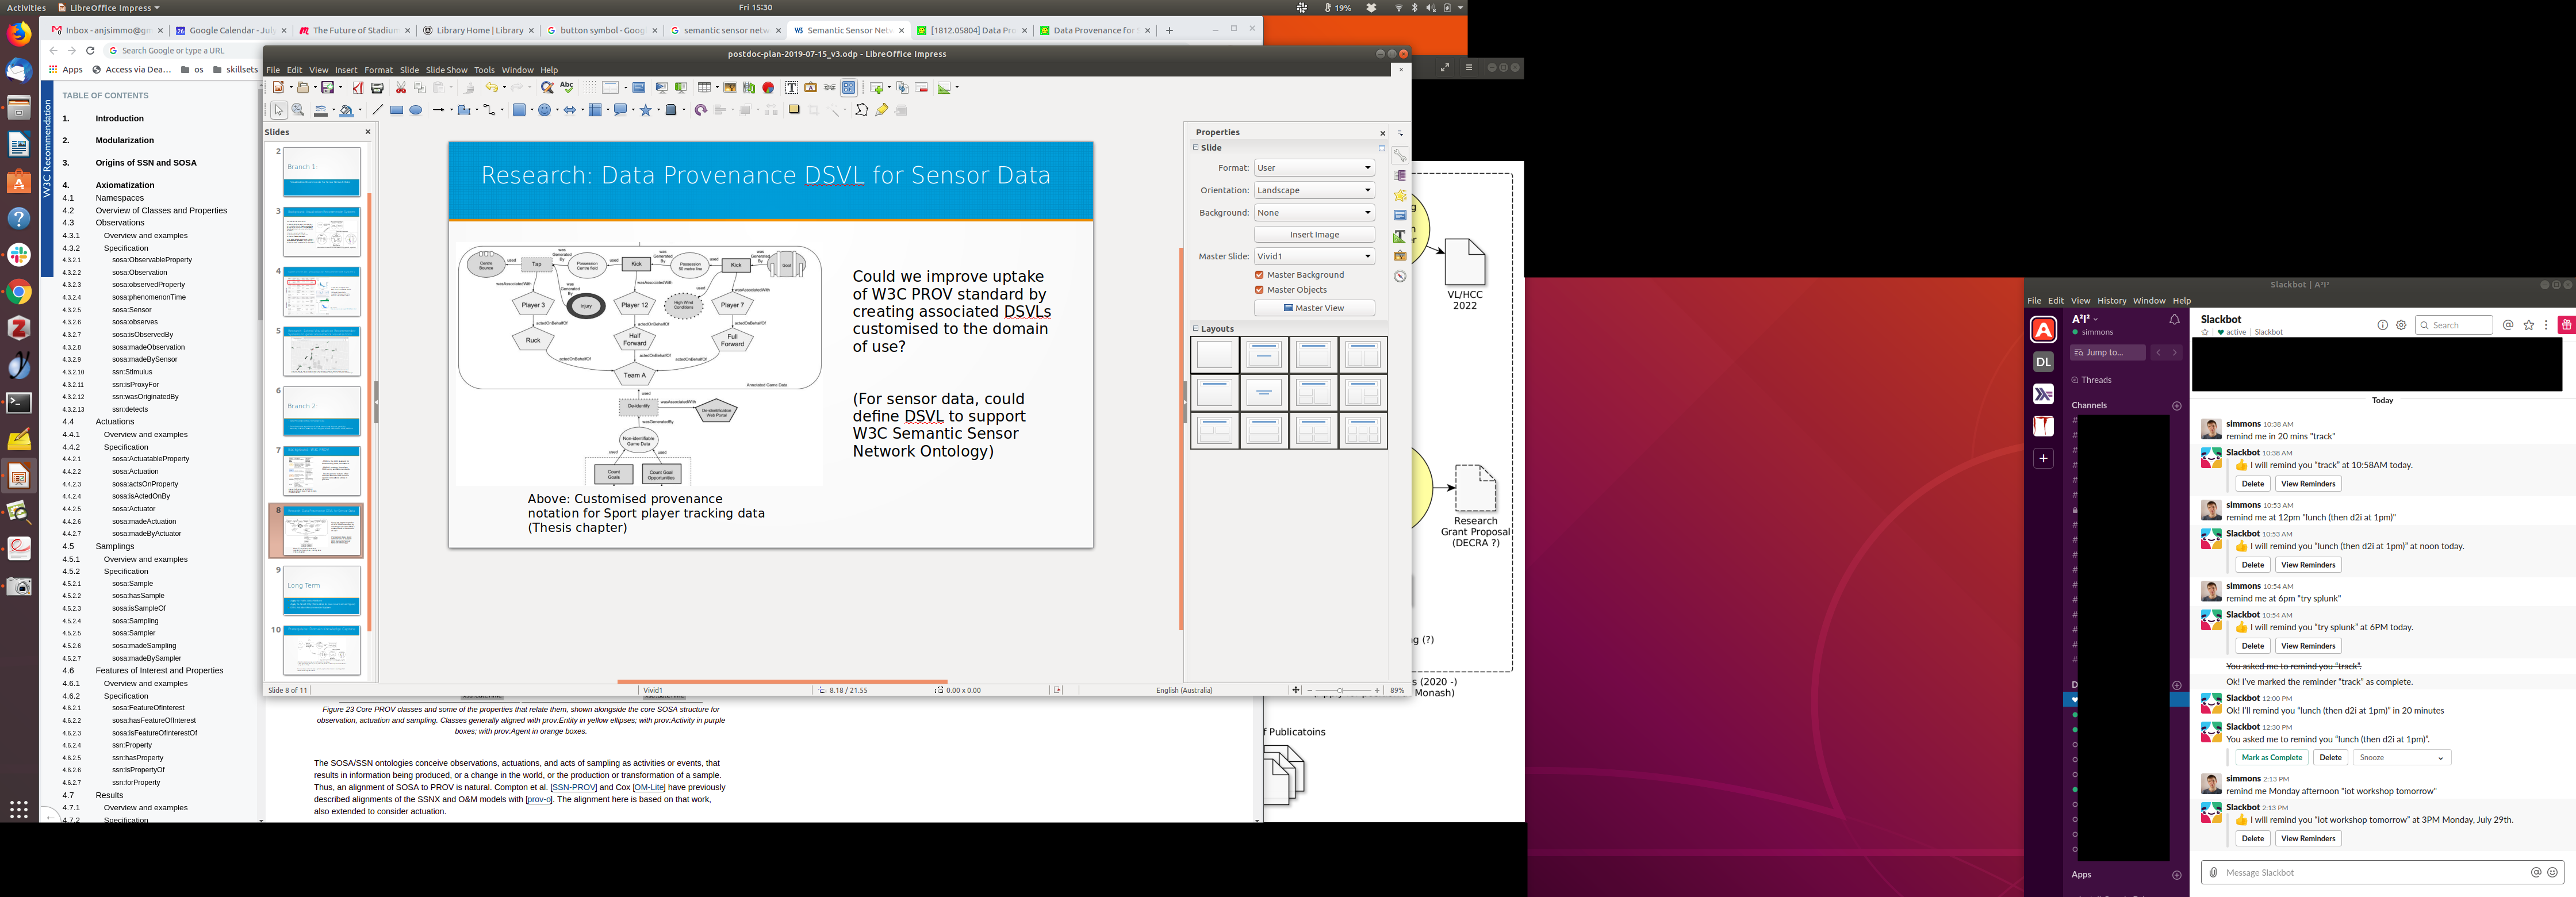2576x897 pixels.
Task: Click the Rotate tool icon
Action: [x=700, y=110]
